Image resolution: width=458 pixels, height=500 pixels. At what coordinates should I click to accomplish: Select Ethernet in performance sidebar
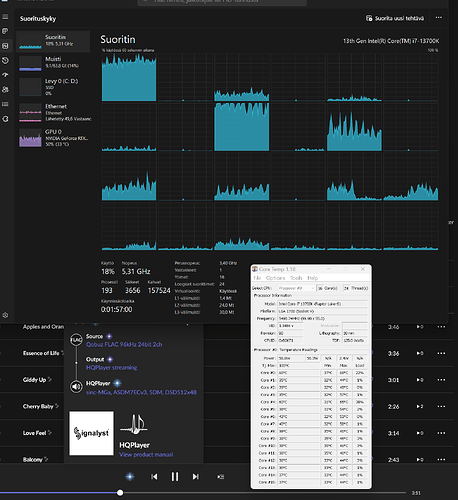coord(53,112)
